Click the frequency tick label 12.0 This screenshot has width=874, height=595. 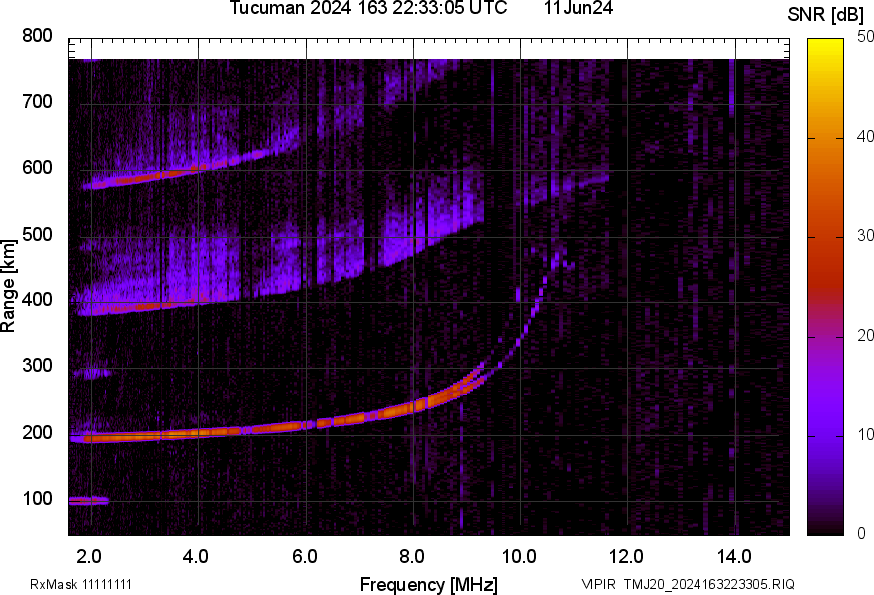(x=627, y=557)
